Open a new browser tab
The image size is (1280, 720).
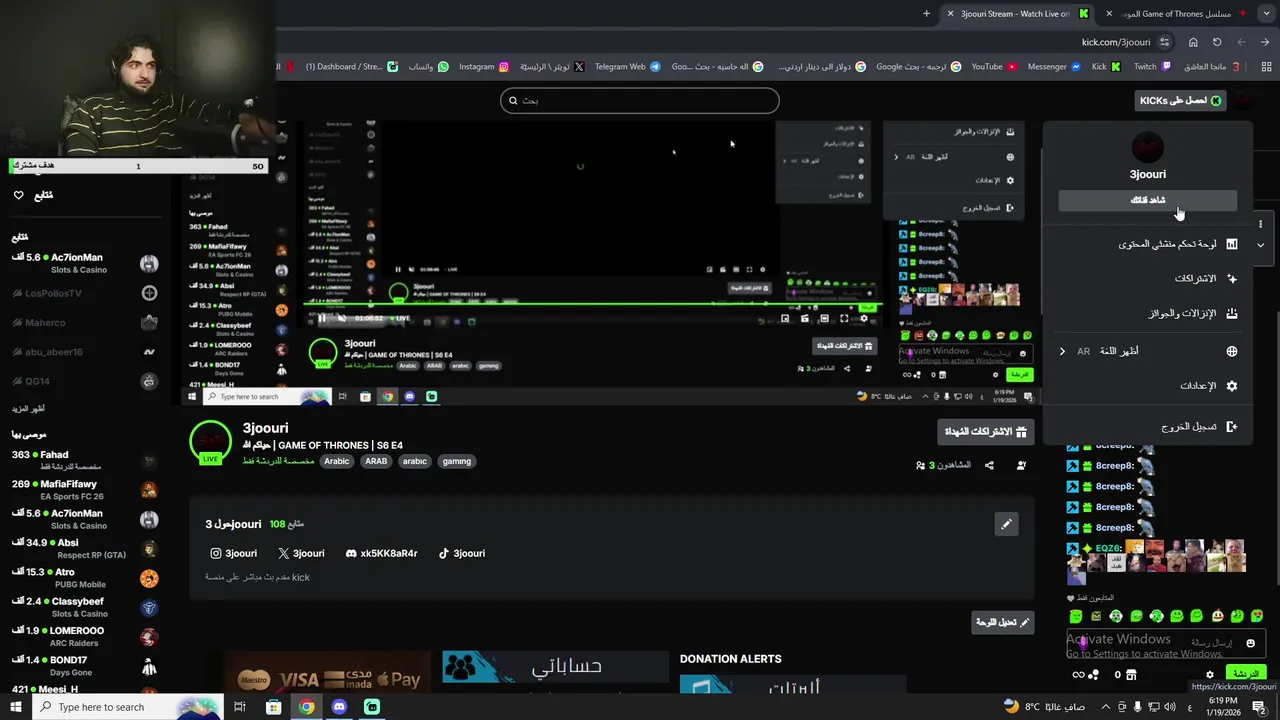pyautogui.click(x=926, y=14)
